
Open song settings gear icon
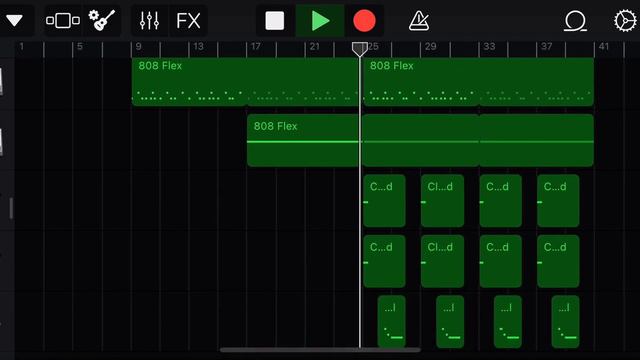pyautogui.click(x=625, y=21)
